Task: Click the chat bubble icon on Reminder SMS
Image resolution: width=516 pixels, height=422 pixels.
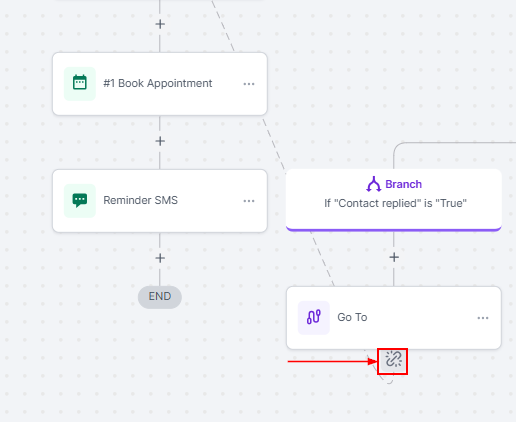Action: click(80, 201)
